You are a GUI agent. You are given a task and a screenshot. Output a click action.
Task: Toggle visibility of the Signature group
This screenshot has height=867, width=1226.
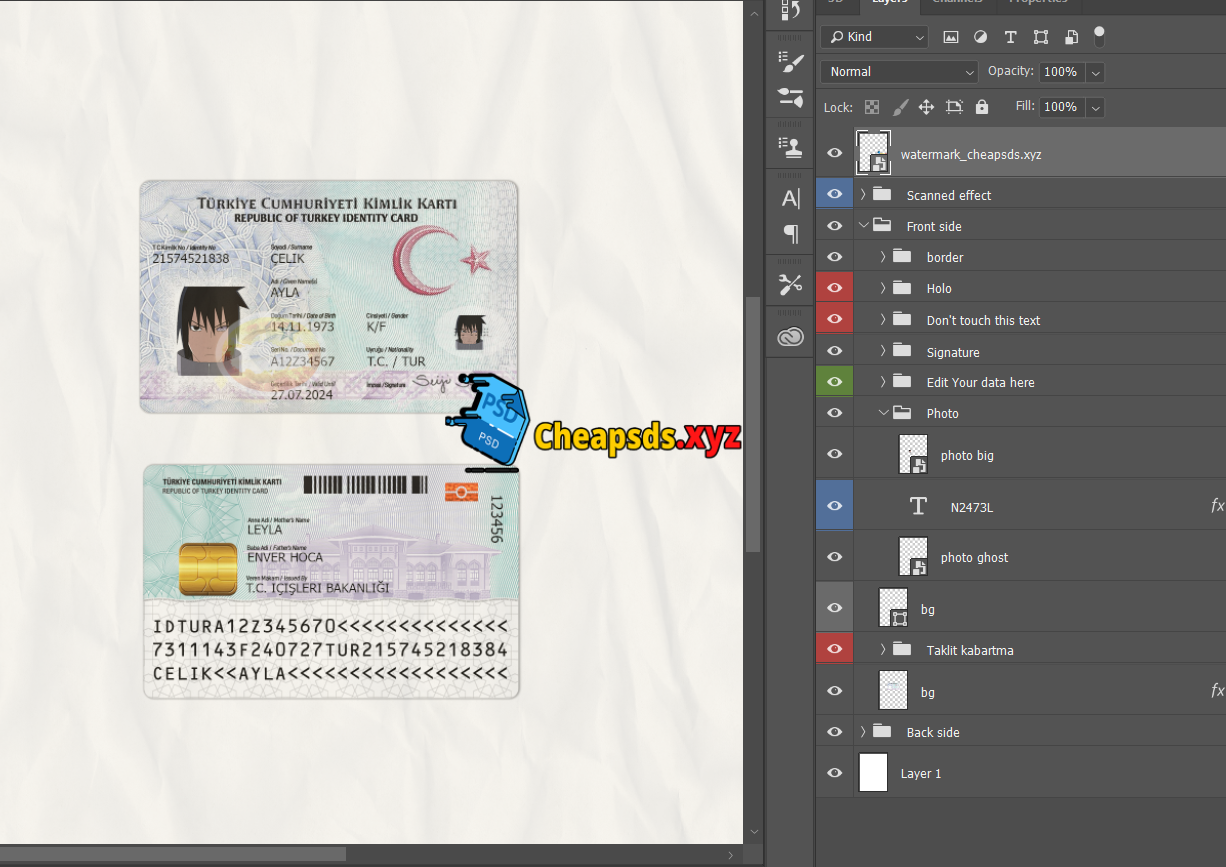pyautogui.click(x=835, y=352)
